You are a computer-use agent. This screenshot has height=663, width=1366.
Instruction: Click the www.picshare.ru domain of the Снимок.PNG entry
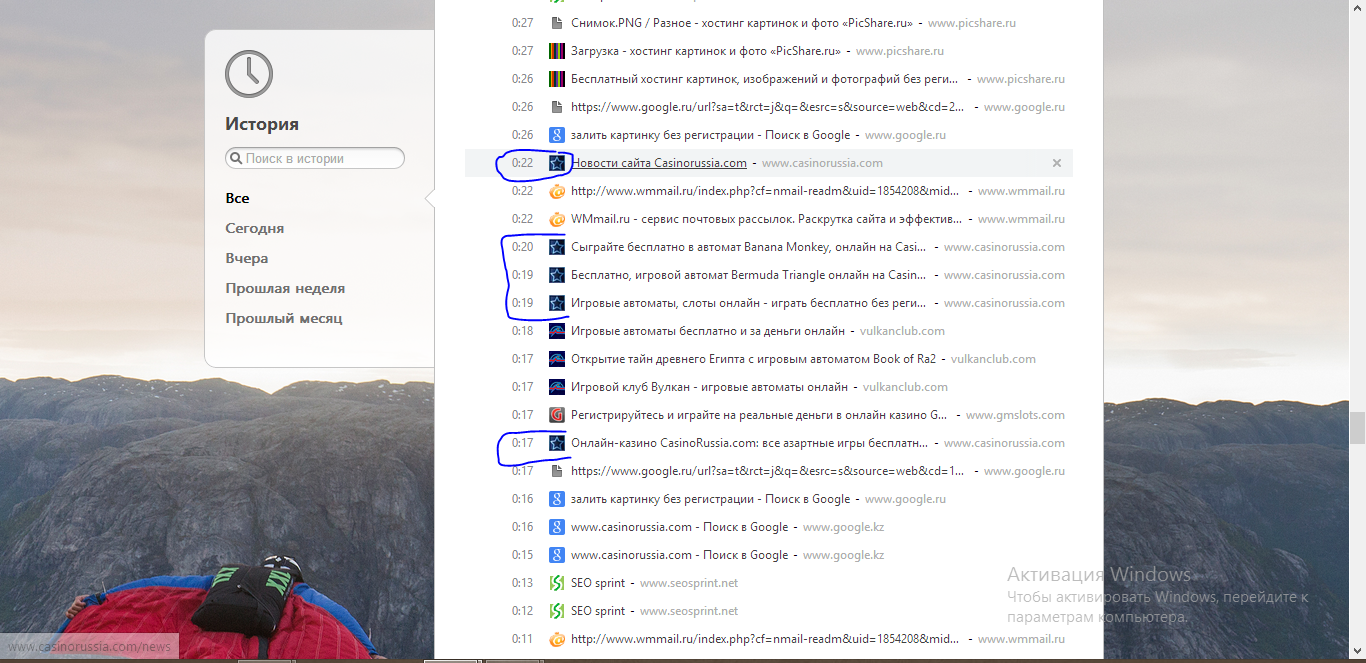tap(972, 23)
